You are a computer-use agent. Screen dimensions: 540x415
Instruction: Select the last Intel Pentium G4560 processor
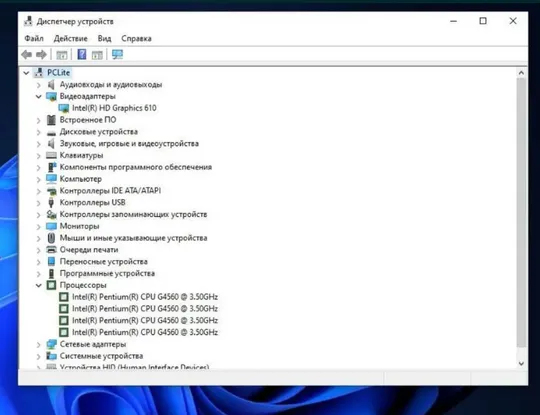145,332
